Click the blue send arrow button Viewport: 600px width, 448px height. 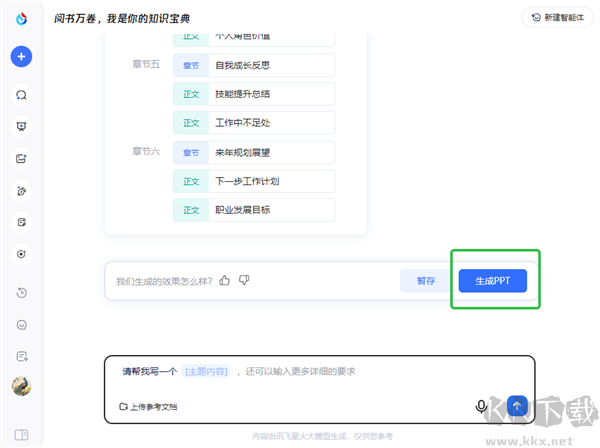pos(517,406)
